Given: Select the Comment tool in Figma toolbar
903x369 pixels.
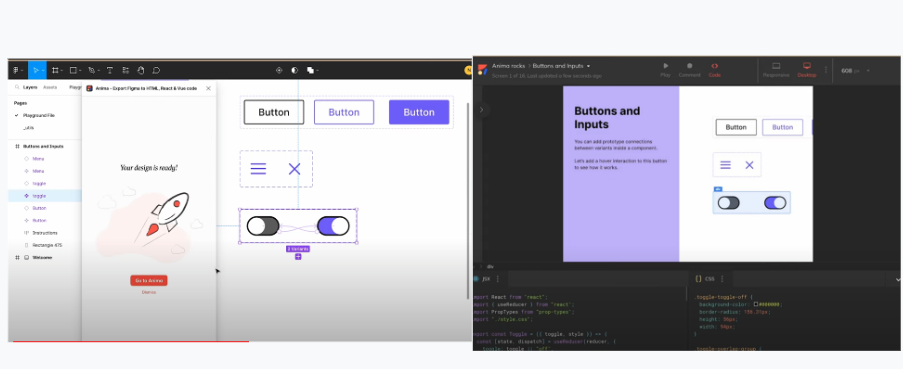Looking at the screenshot, I should 156,70.
